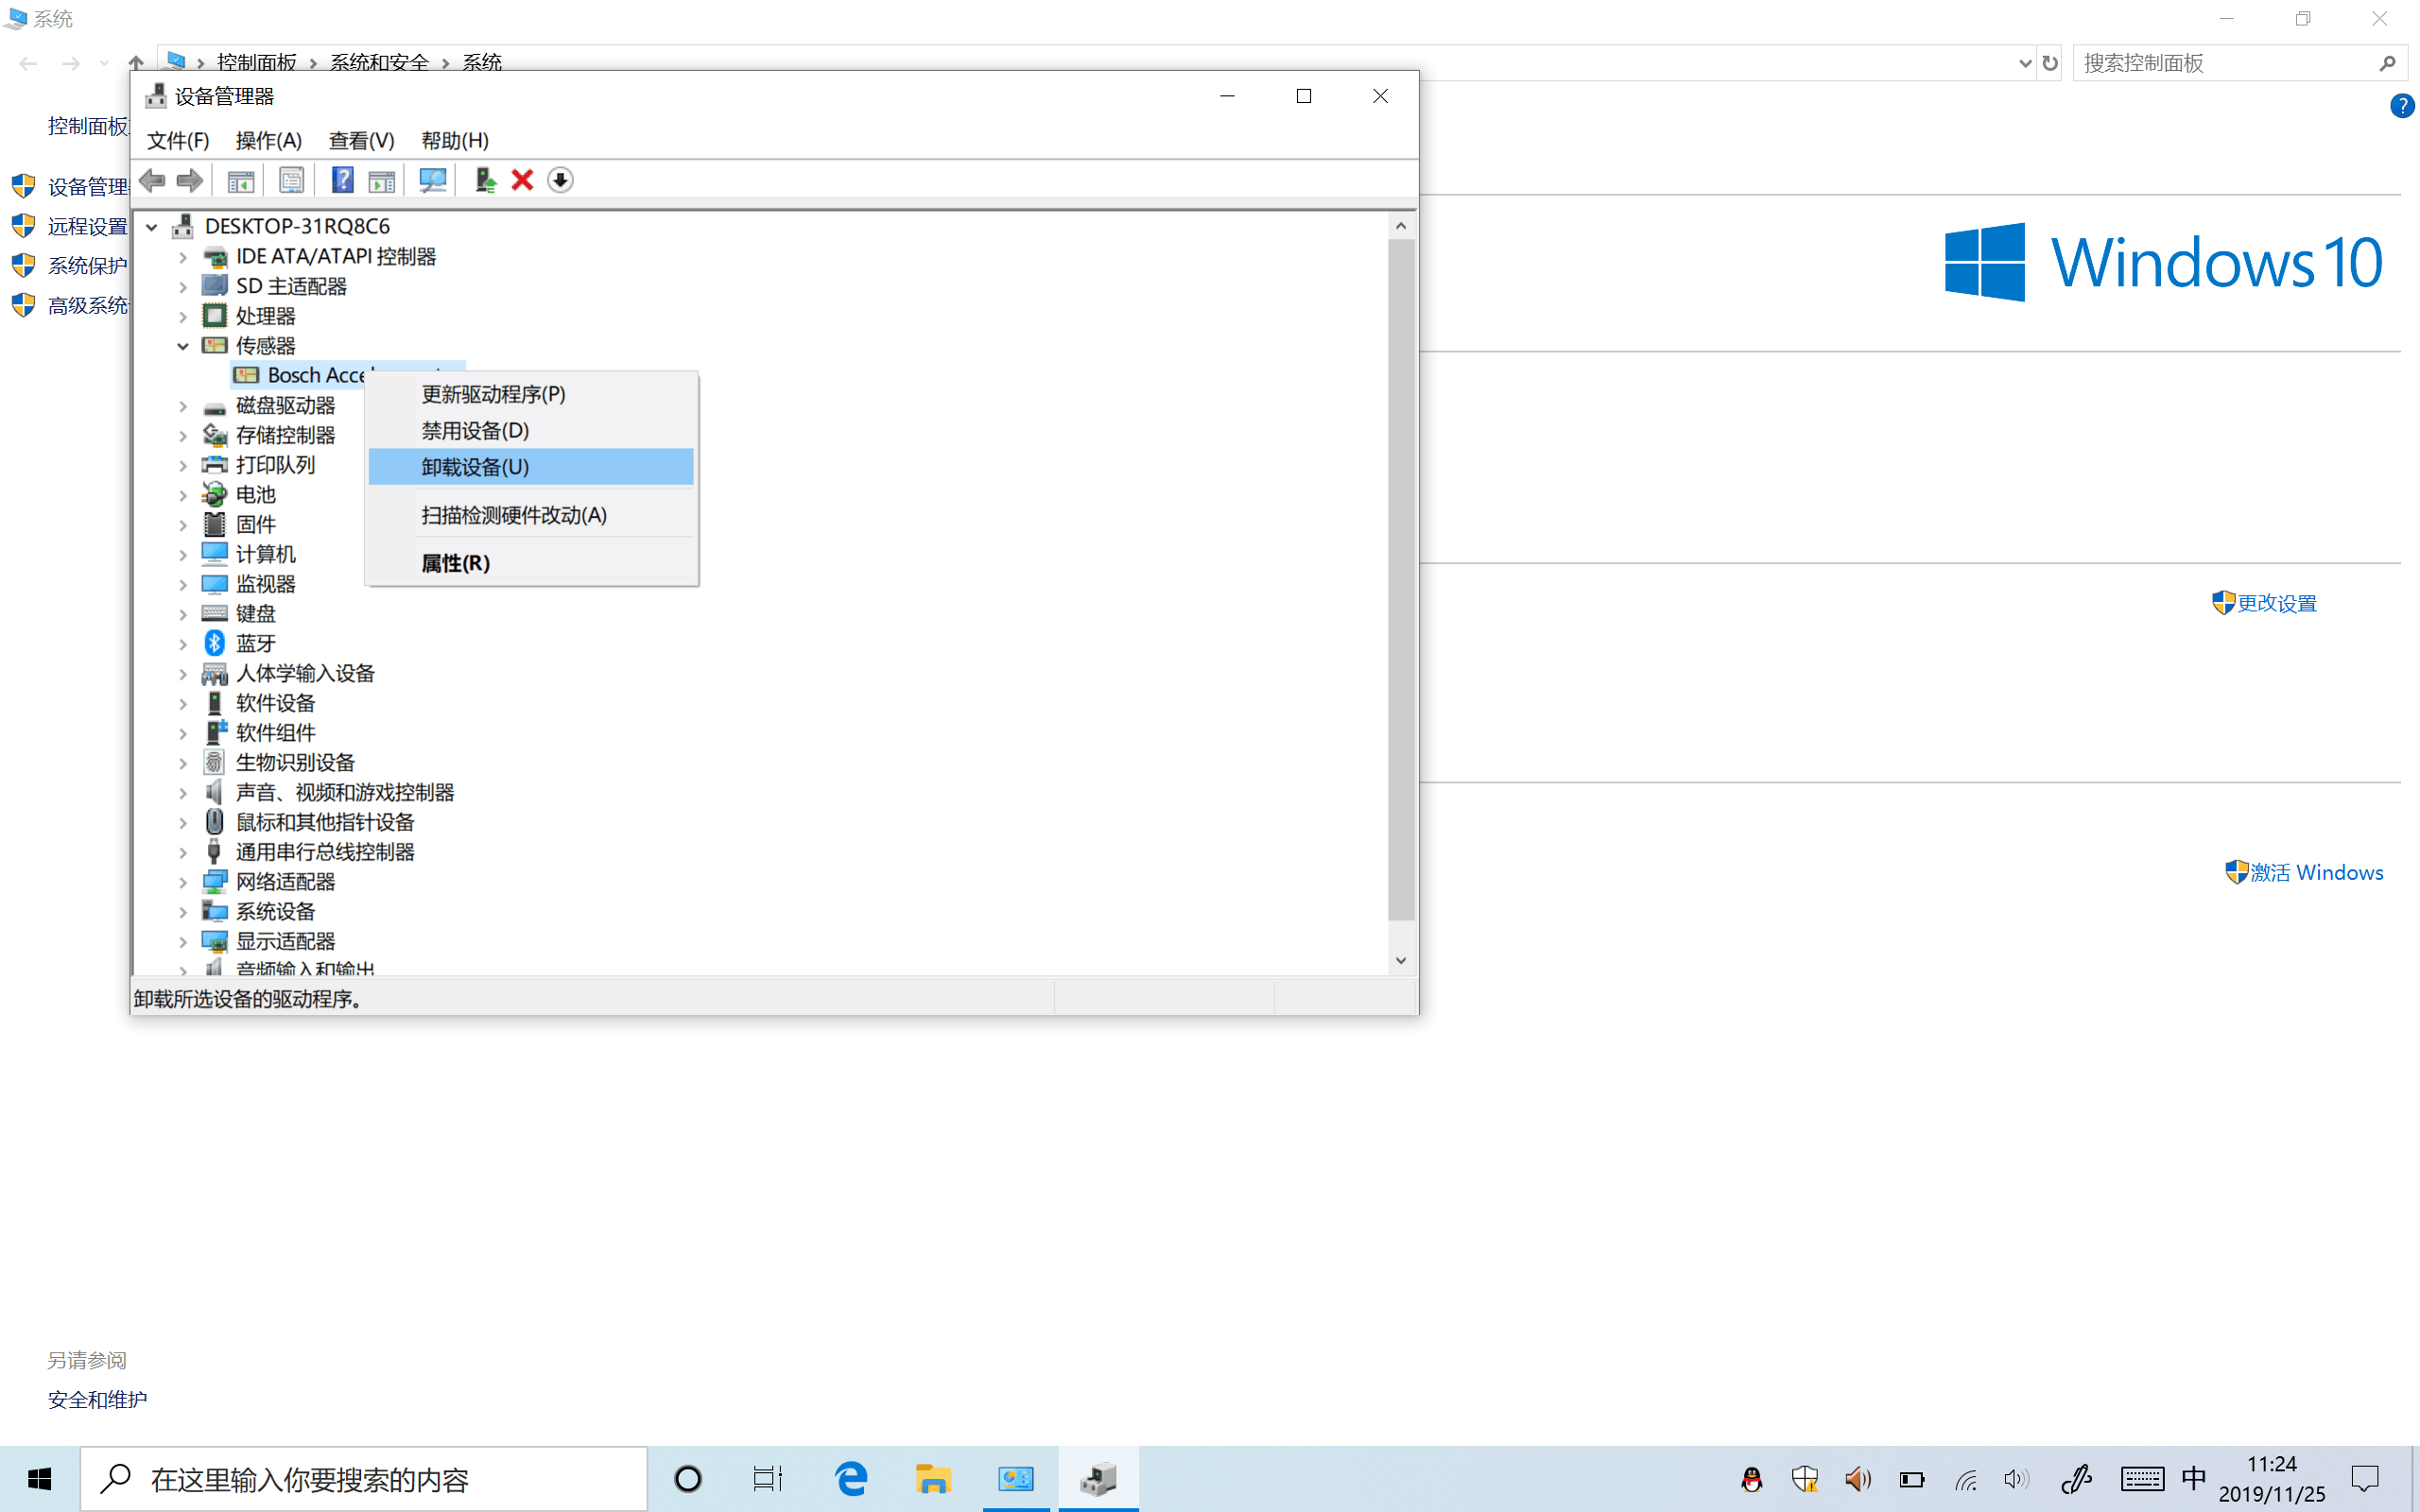
Task: Click the 更改设置 link
Action: pos(2275,603)
